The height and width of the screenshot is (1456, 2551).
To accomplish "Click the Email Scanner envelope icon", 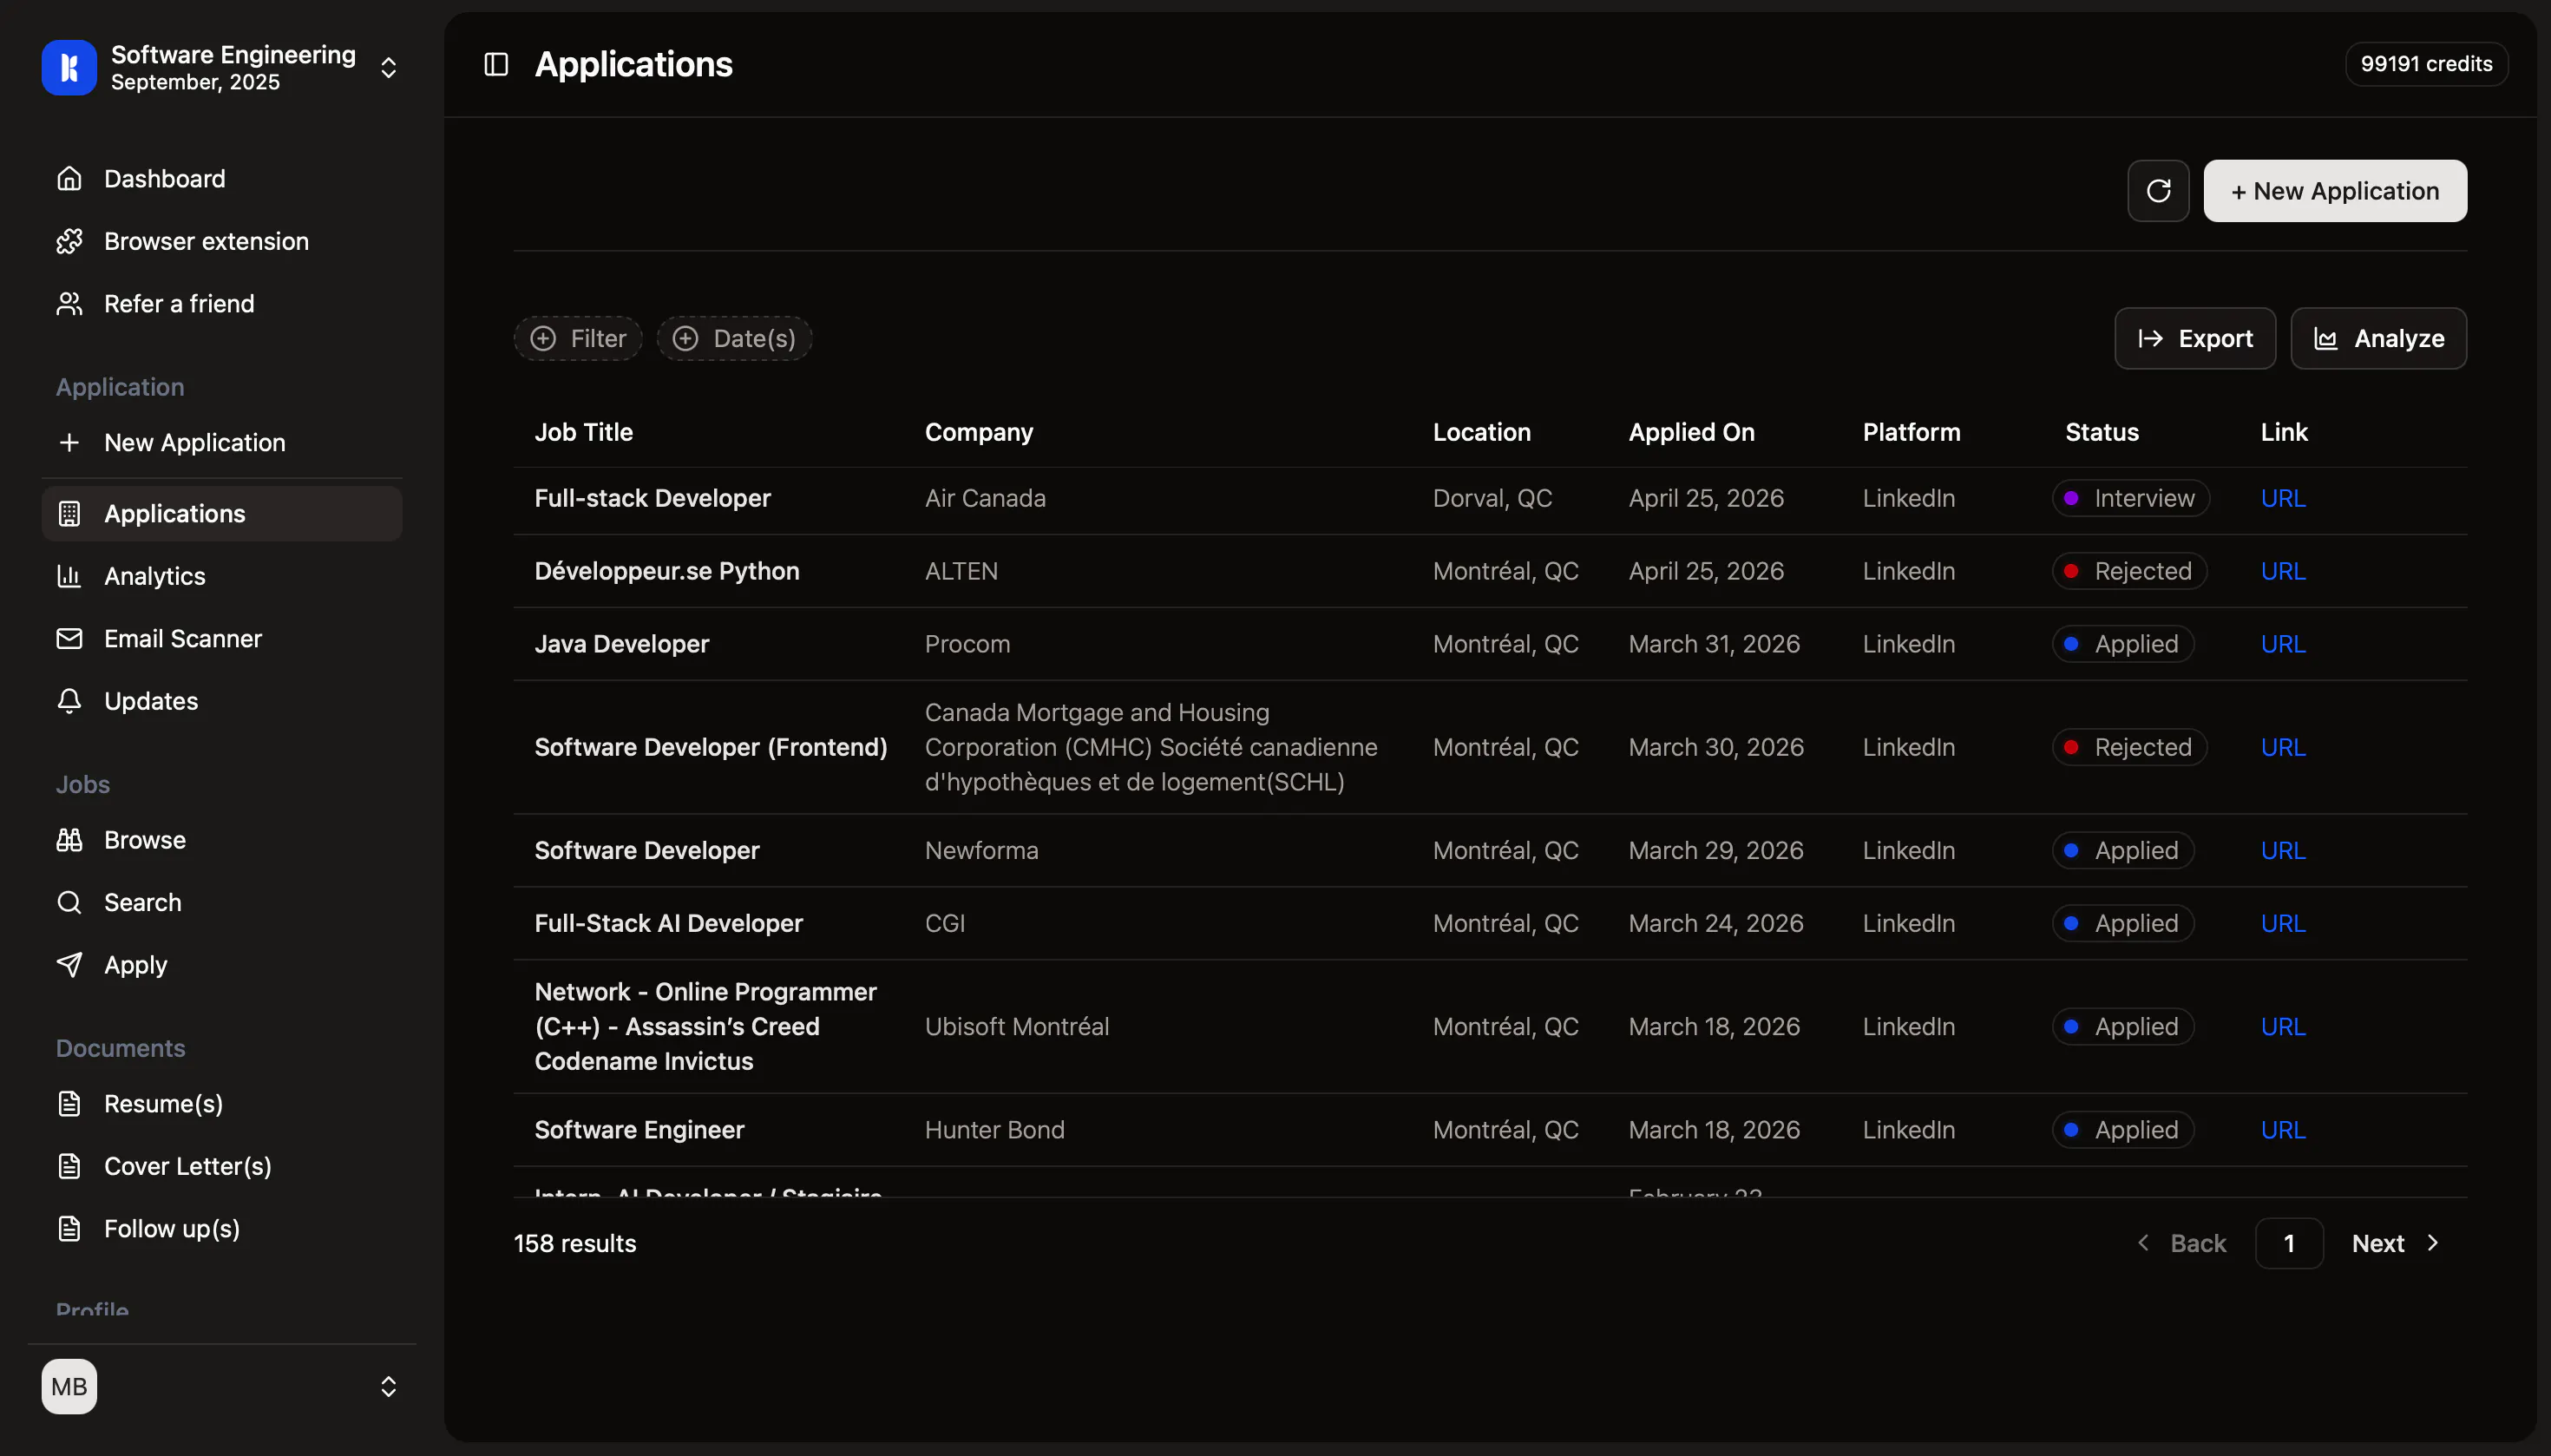I will pyautogui.click(x=69, y=638).
